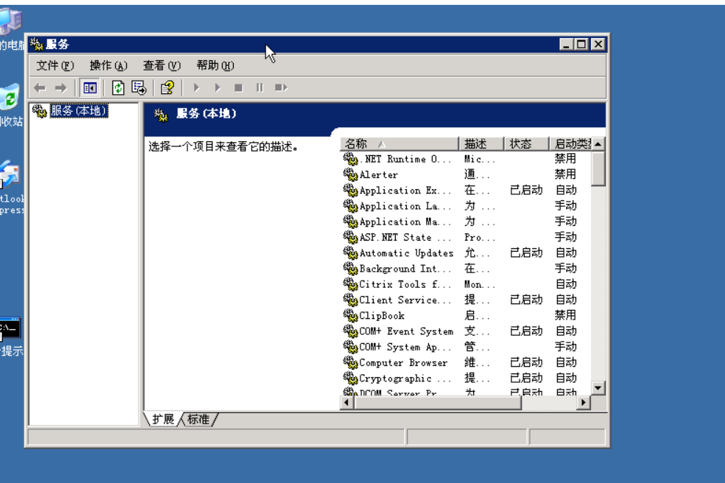Open the 查看(V) menu

click(161, 66)
